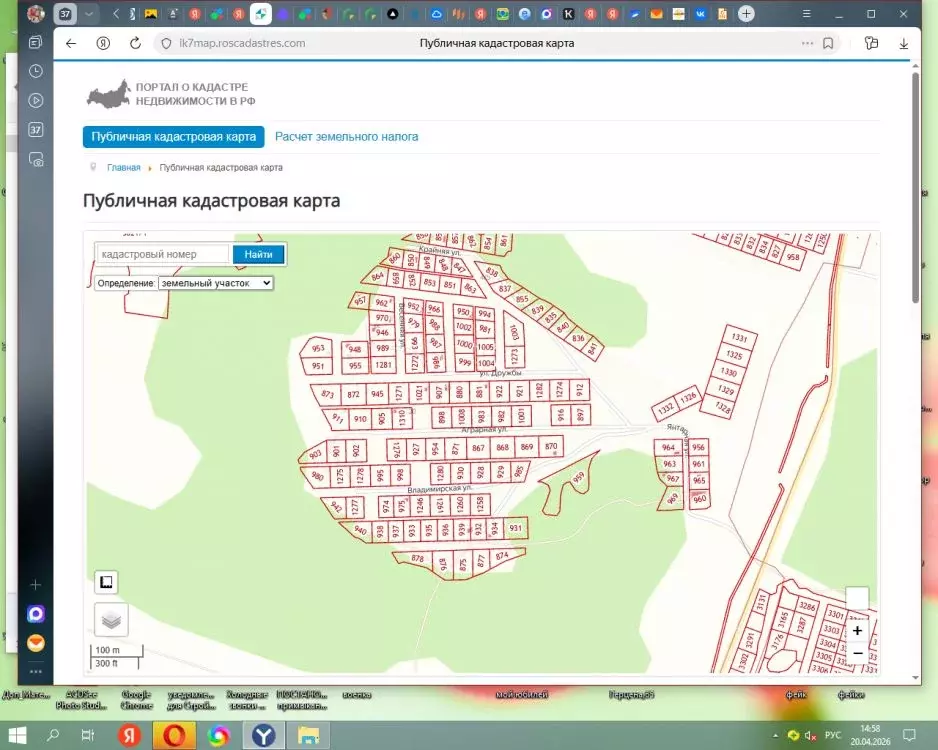Click the Найти search button

258,254
